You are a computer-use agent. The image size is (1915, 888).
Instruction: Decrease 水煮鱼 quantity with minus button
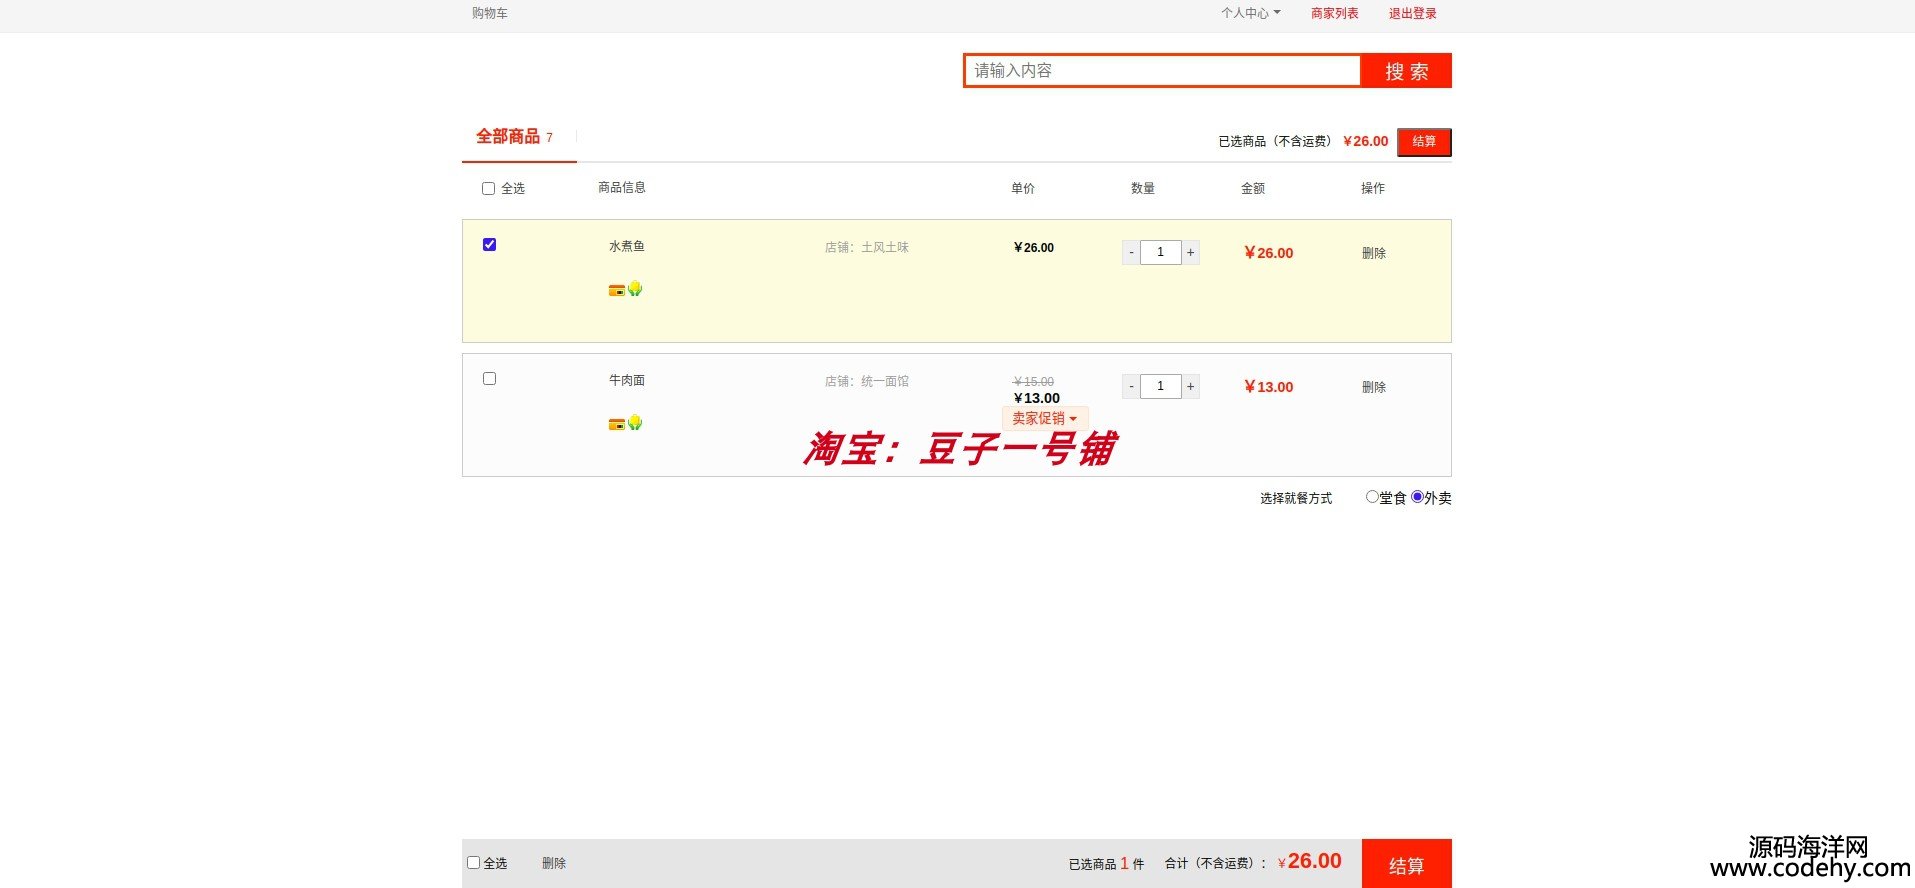(x=1131, y=252)
